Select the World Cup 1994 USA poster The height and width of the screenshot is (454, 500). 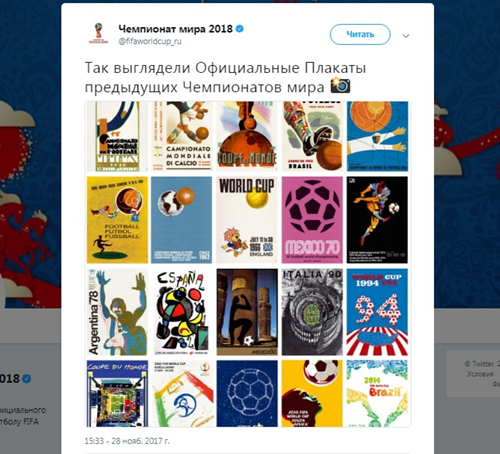coord(377,312)
